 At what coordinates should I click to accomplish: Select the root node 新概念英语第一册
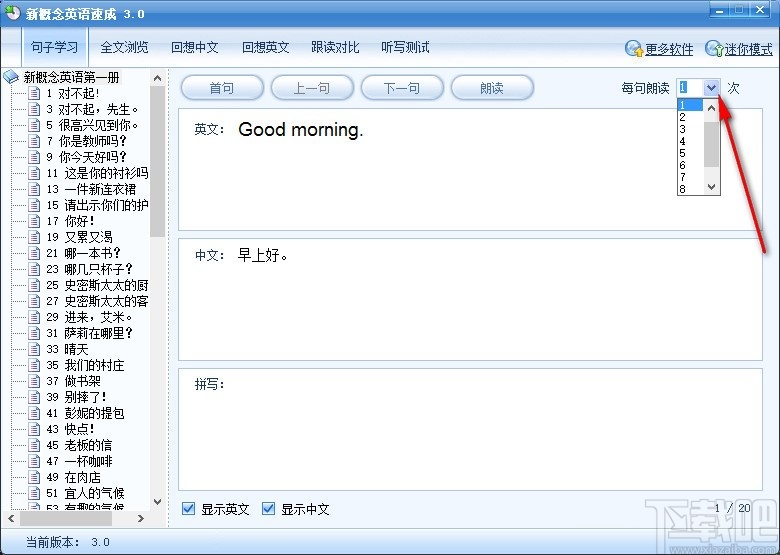72,77
